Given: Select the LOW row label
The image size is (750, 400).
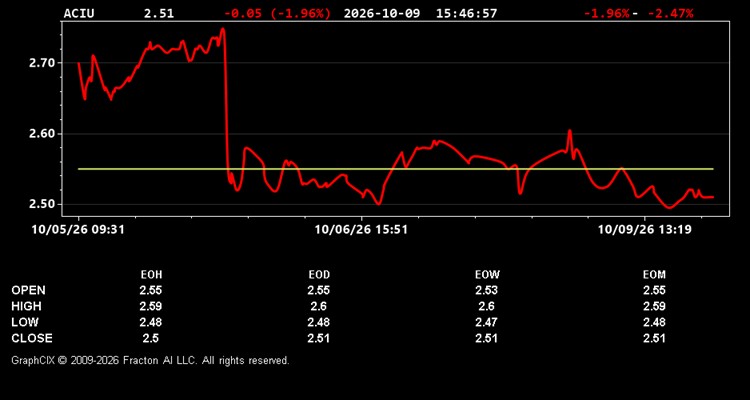Looking at the screenshot, I should coord(25,322).
